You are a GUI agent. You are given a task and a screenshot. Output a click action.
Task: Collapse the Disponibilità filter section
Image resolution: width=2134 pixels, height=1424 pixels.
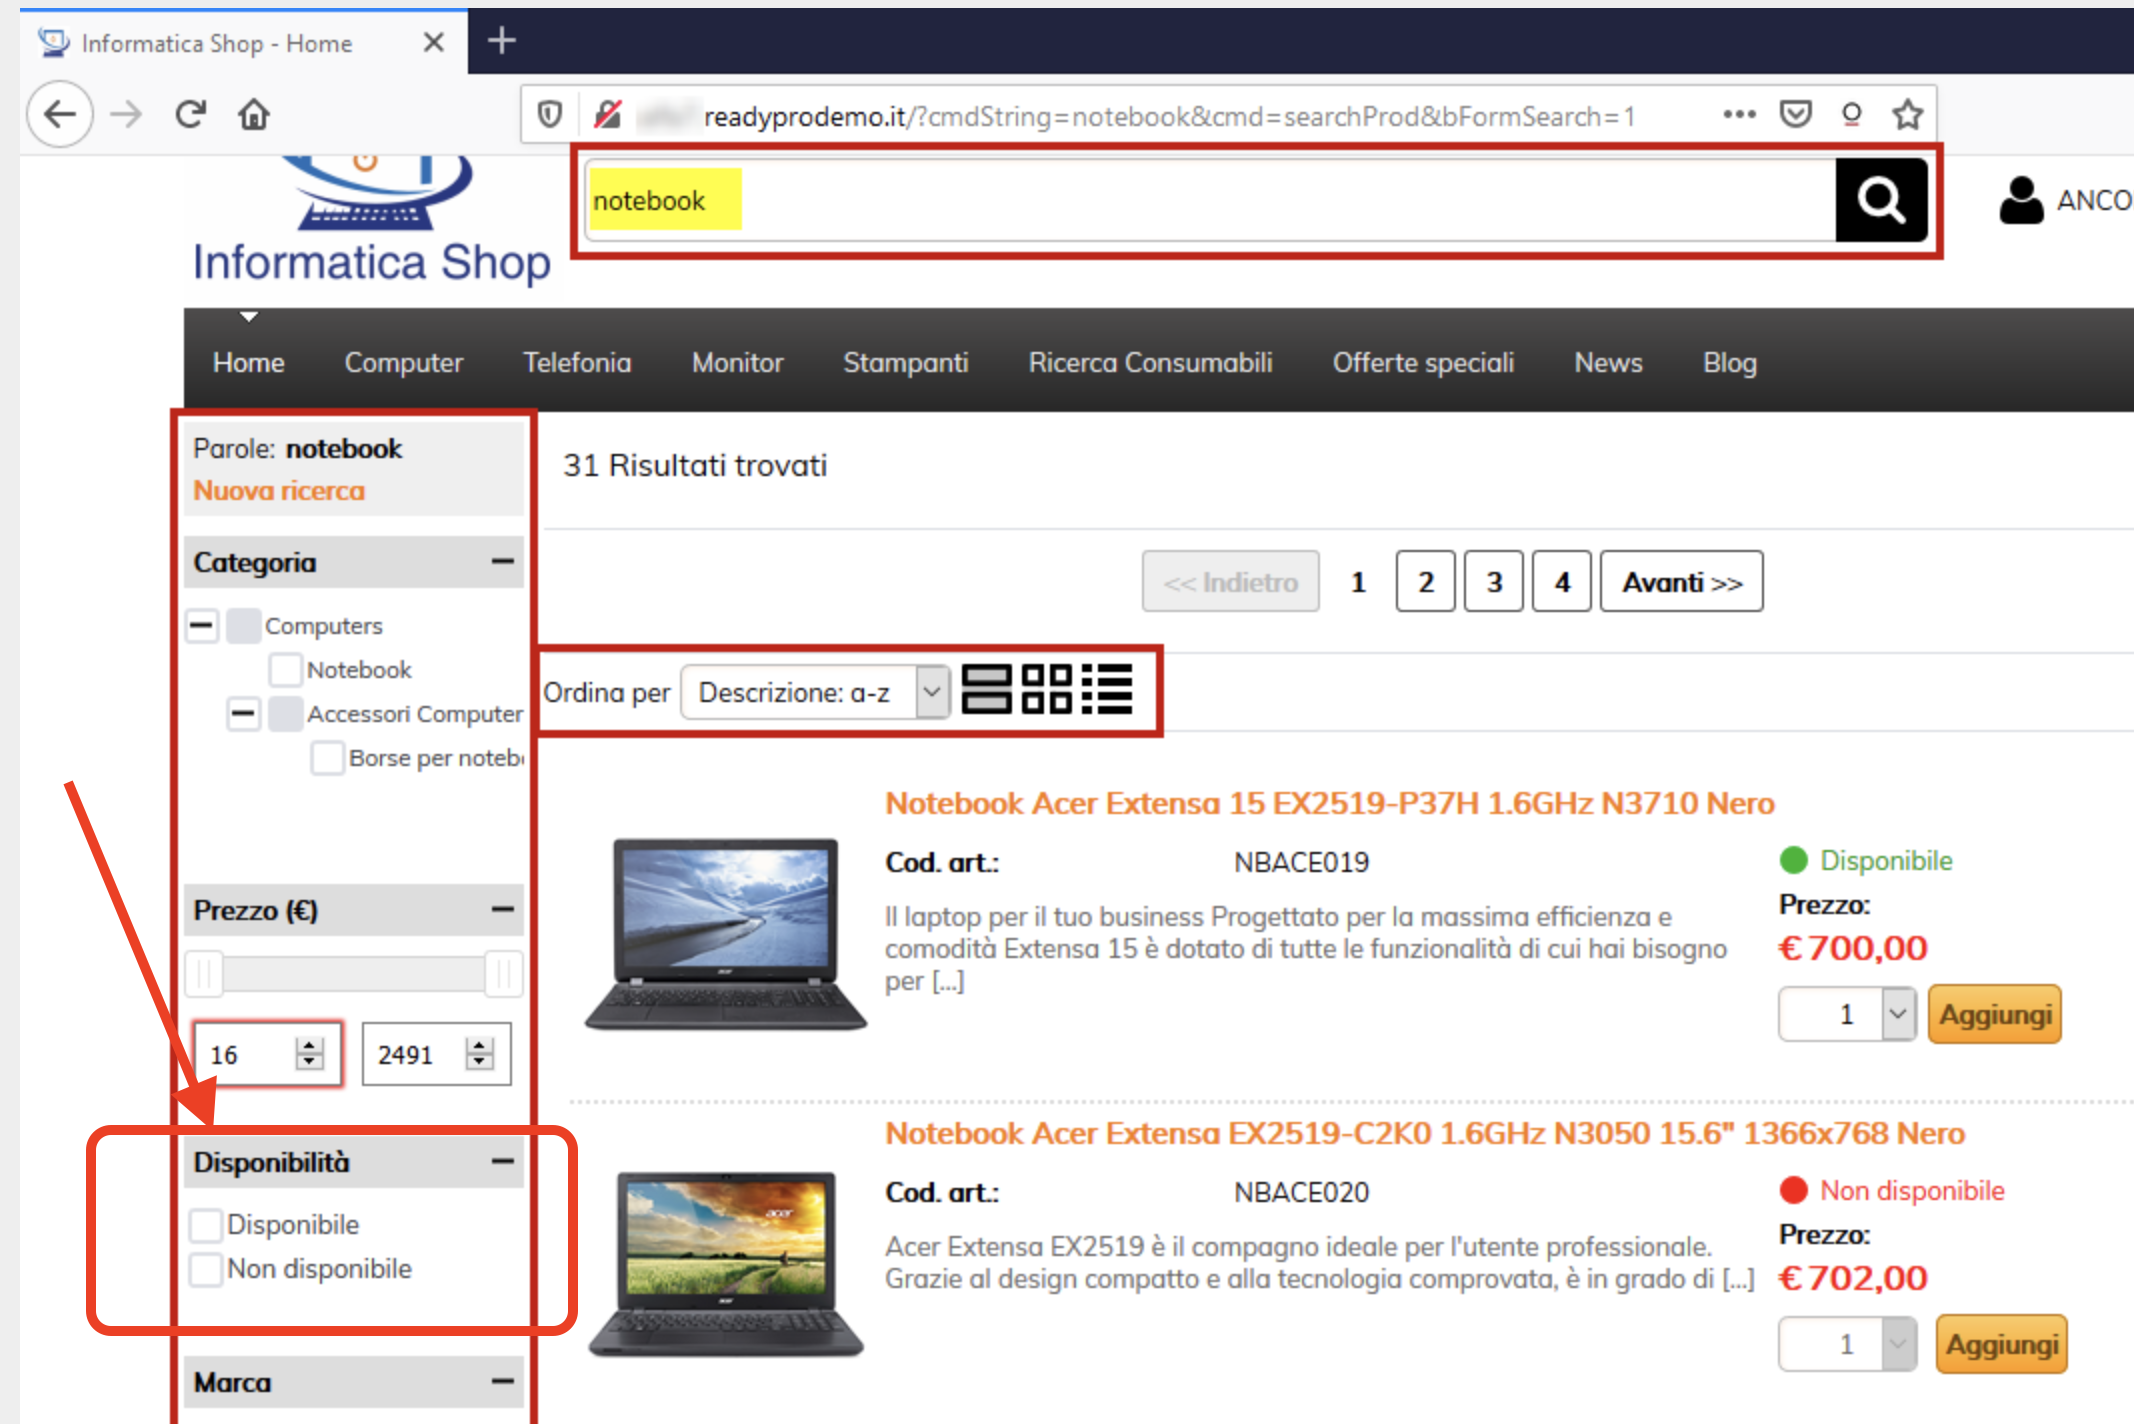pyautogui.click(x=502, y=1162)
